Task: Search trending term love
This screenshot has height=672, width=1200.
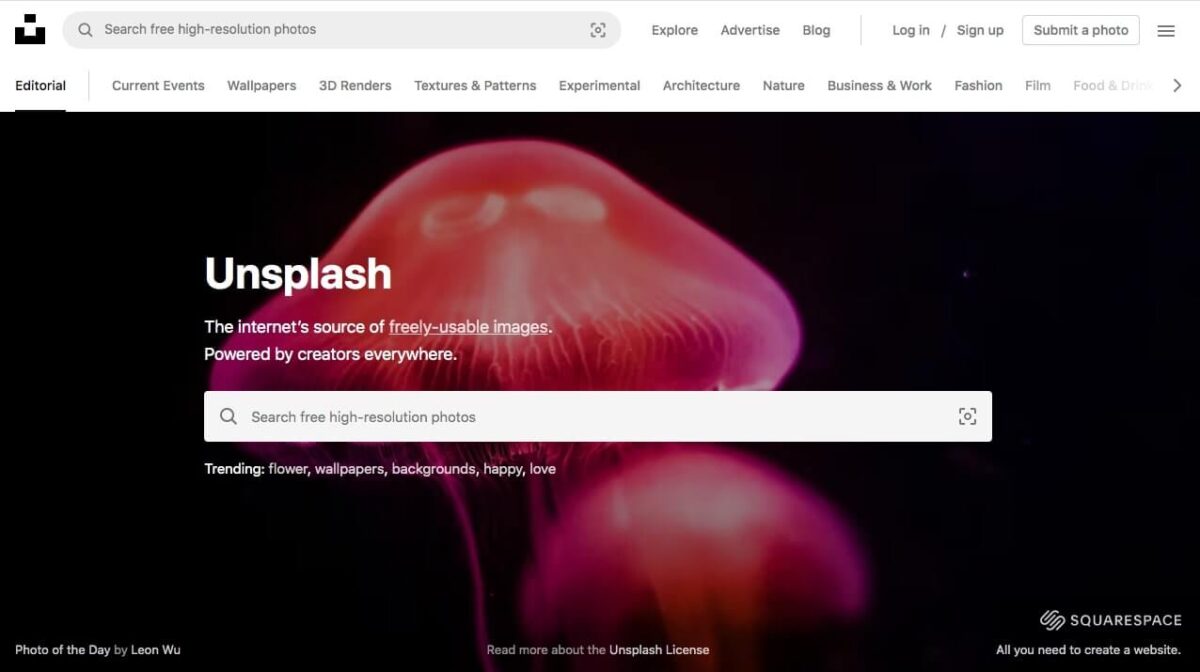Action: pos(543,469)
